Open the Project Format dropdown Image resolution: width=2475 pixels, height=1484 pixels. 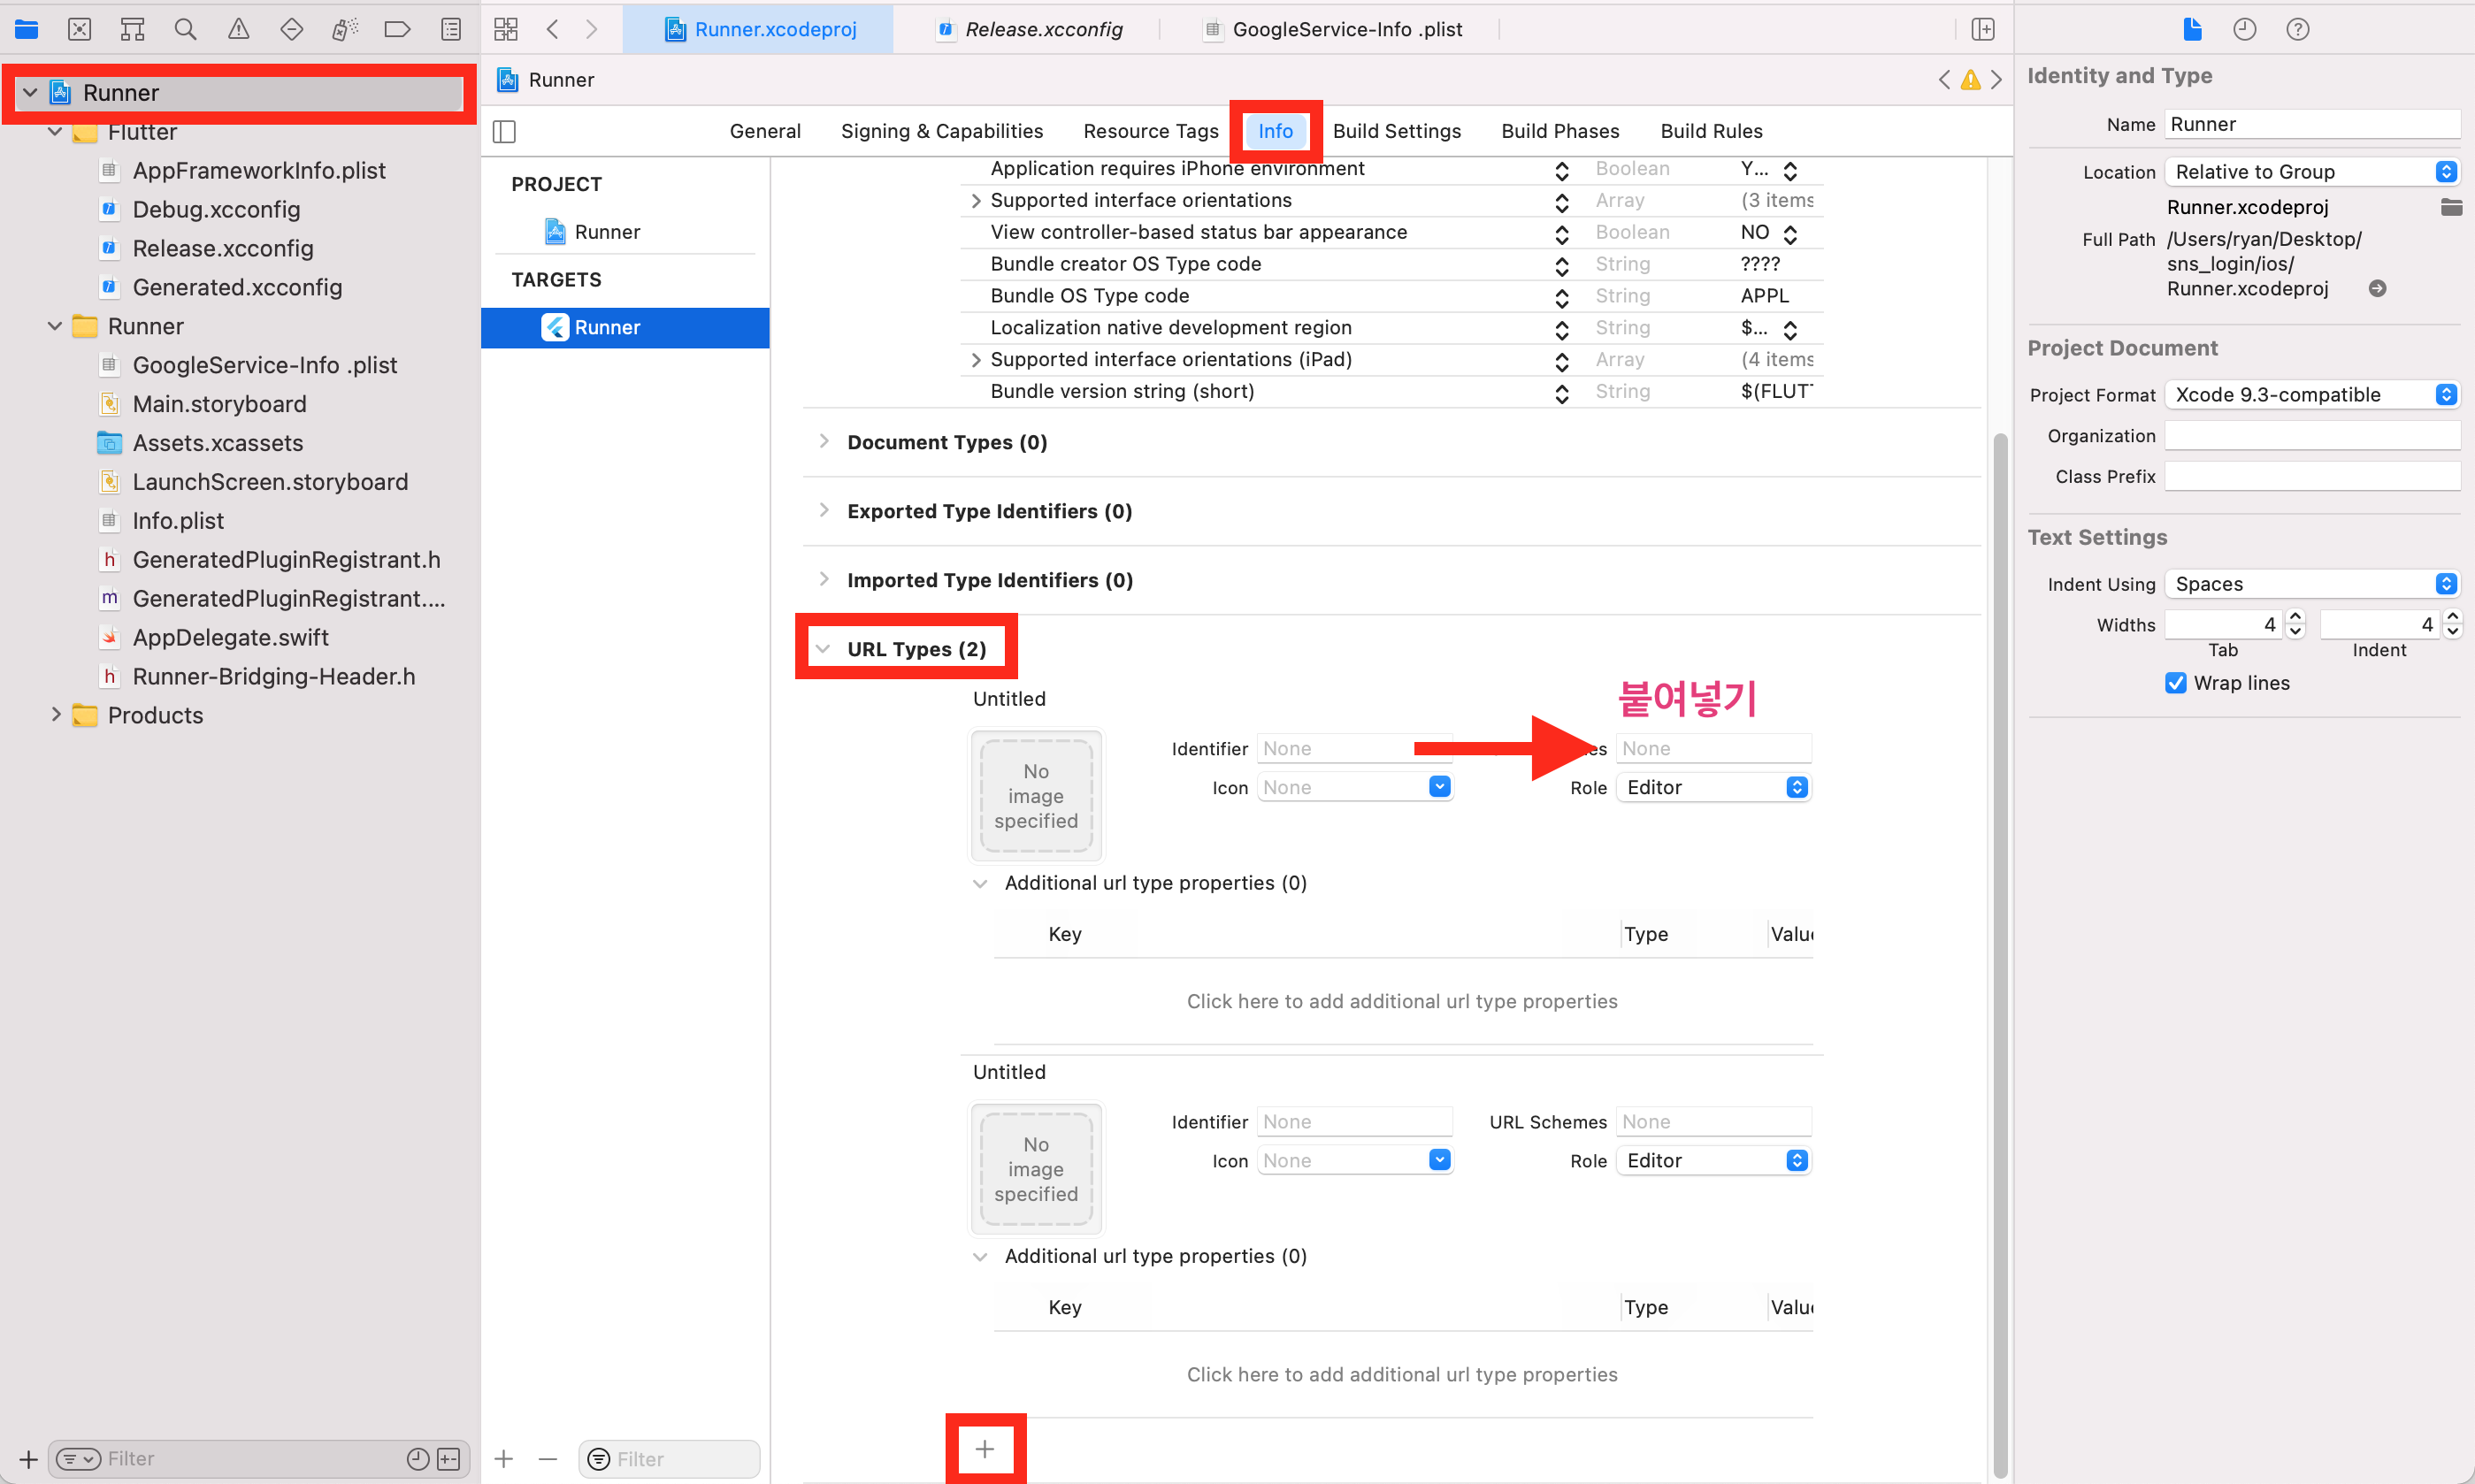click(x=2311, y=394)
